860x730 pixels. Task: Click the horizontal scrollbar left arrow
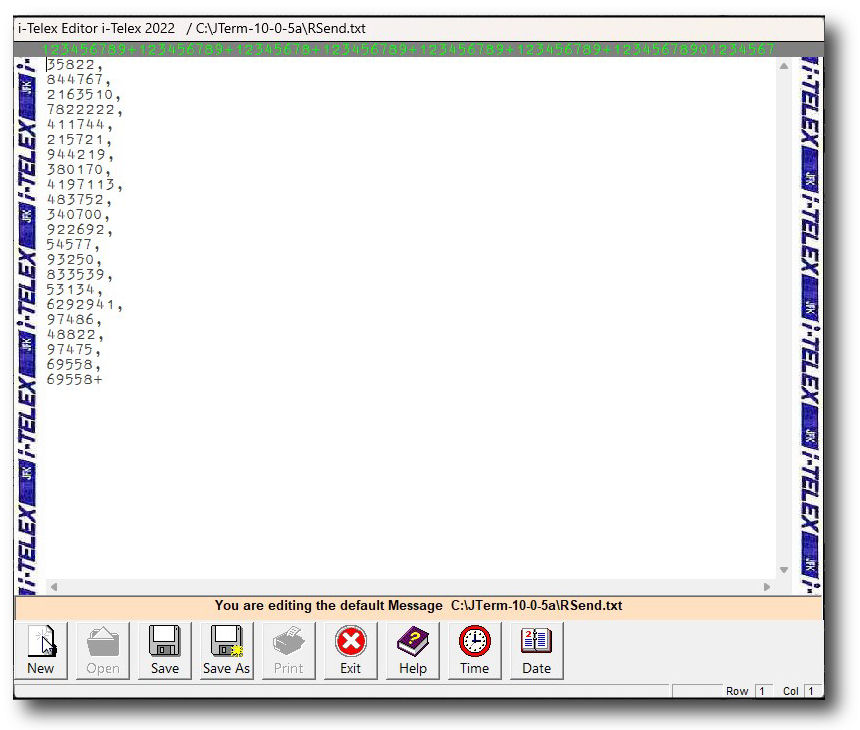(54, 587)
